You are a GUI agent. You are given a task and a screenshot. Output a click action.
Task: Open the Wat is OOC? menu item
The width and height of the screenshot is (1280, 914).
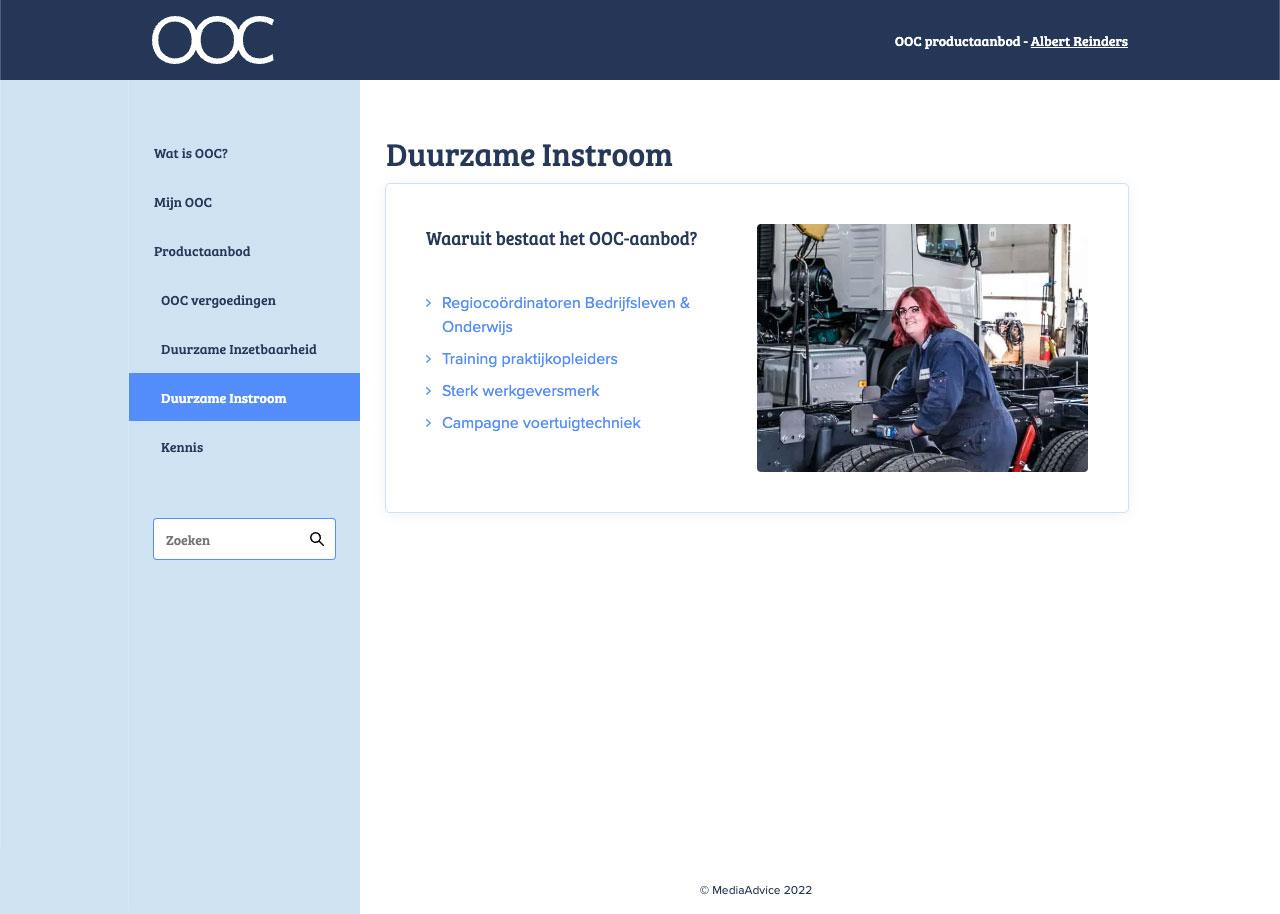191,153
